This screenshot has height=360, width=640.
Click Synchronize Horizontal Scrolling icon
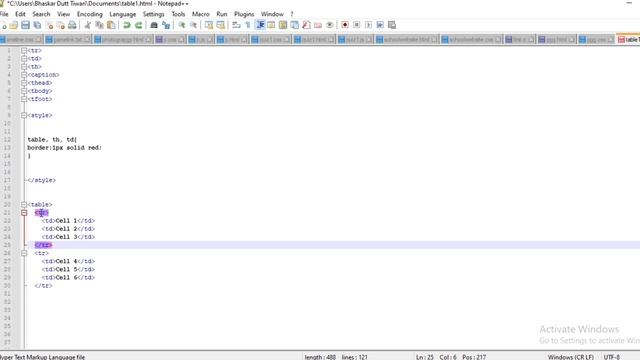(x=221, y=25)
